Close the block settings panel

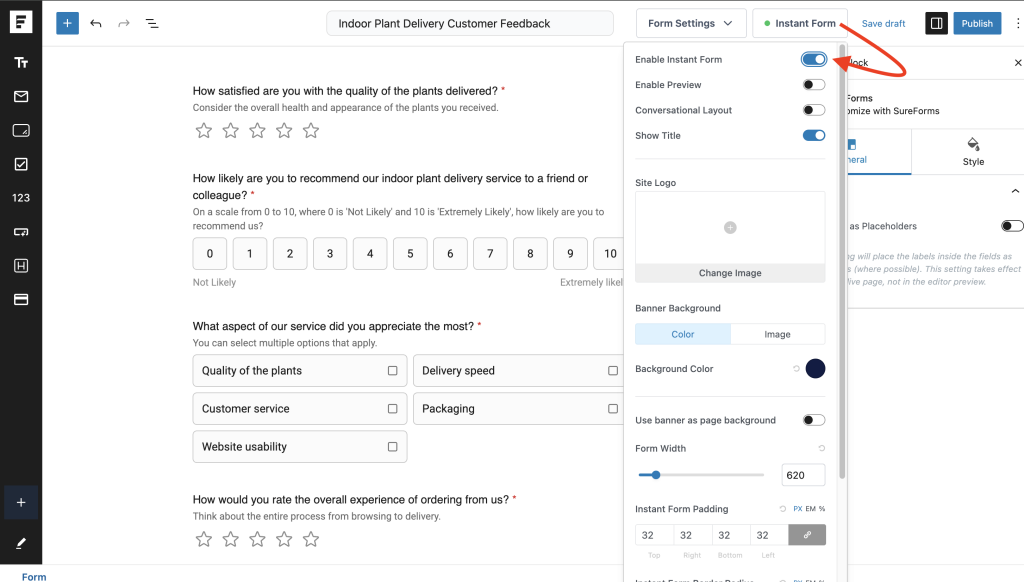point(1017,63)
